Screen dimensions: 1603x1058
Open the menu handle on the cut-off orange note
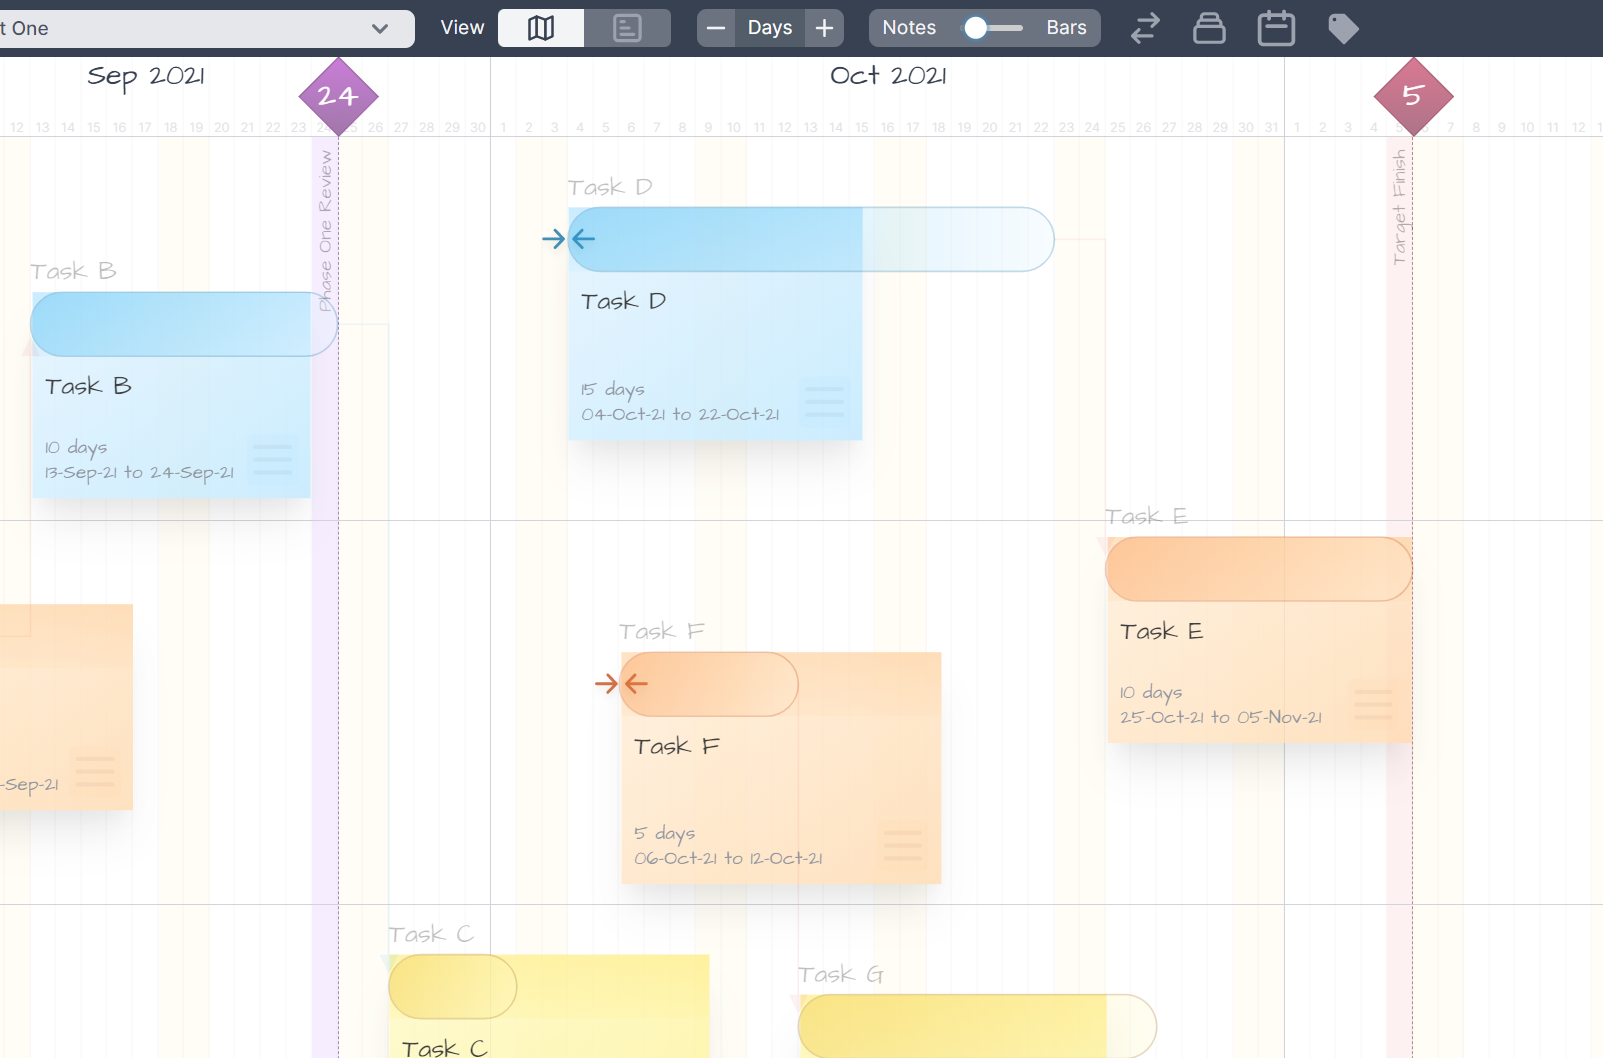click(95, 771)
